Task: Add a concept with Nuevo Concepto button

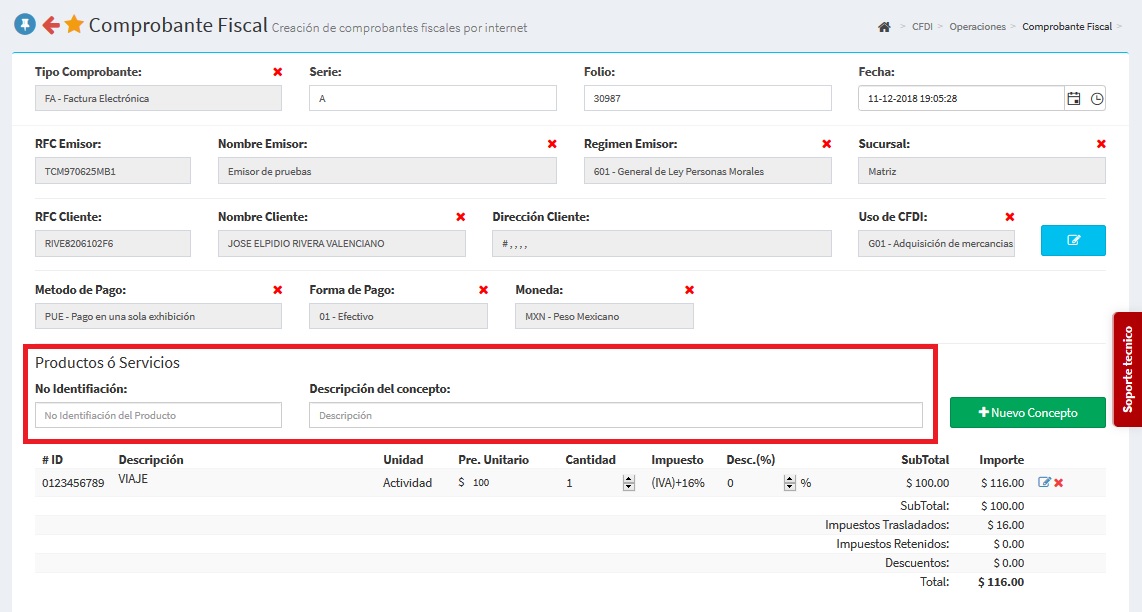Action: 1027,412
